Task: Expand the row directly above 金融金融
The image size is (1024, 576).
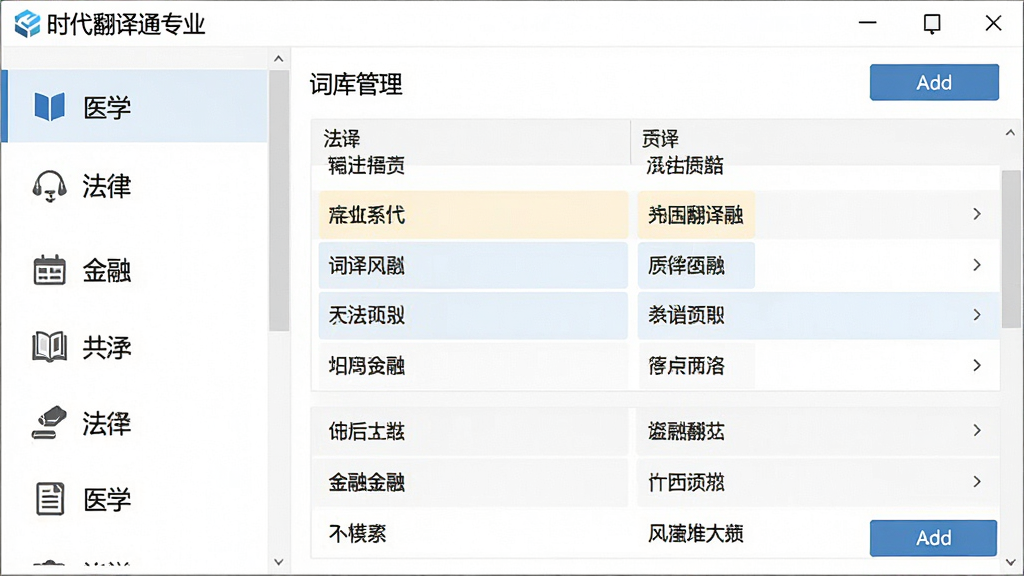Action: pos(977,430)
